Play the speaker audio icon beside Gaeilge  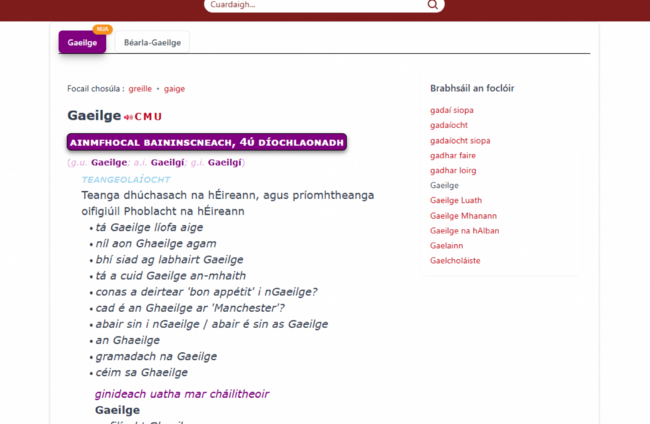point(127,117)
